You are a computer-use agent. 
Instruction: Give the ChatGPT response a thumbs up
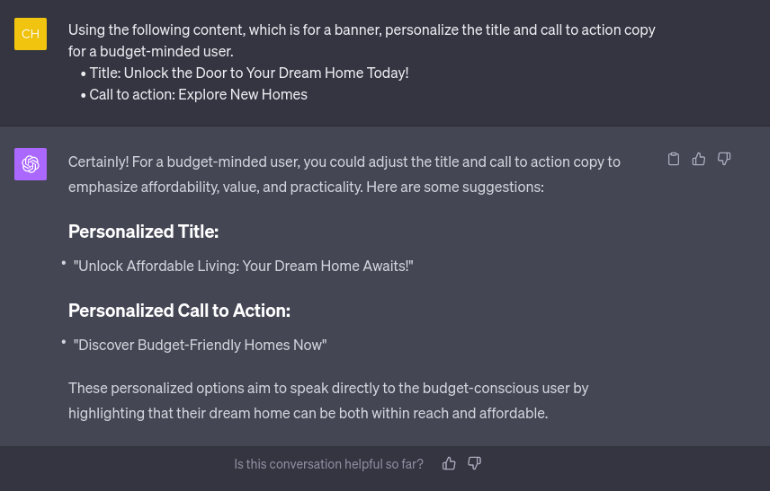tap(698, 159)
